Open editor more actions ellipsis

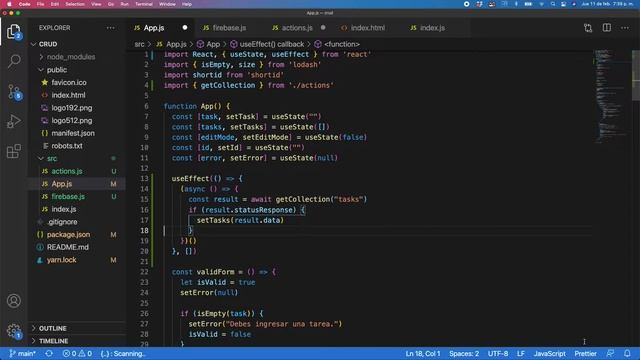coord(625,28)
